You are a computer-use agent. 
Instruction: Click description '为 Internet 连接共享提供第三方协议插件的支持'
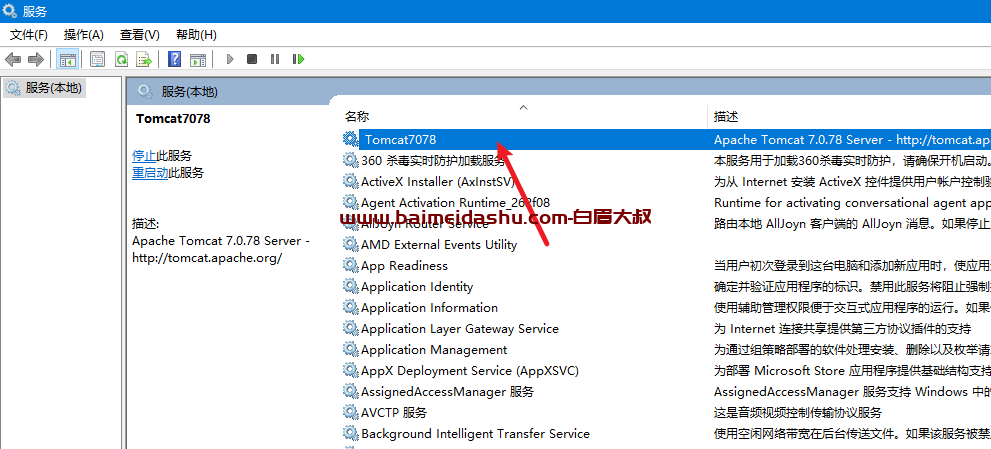click(842, 329)
